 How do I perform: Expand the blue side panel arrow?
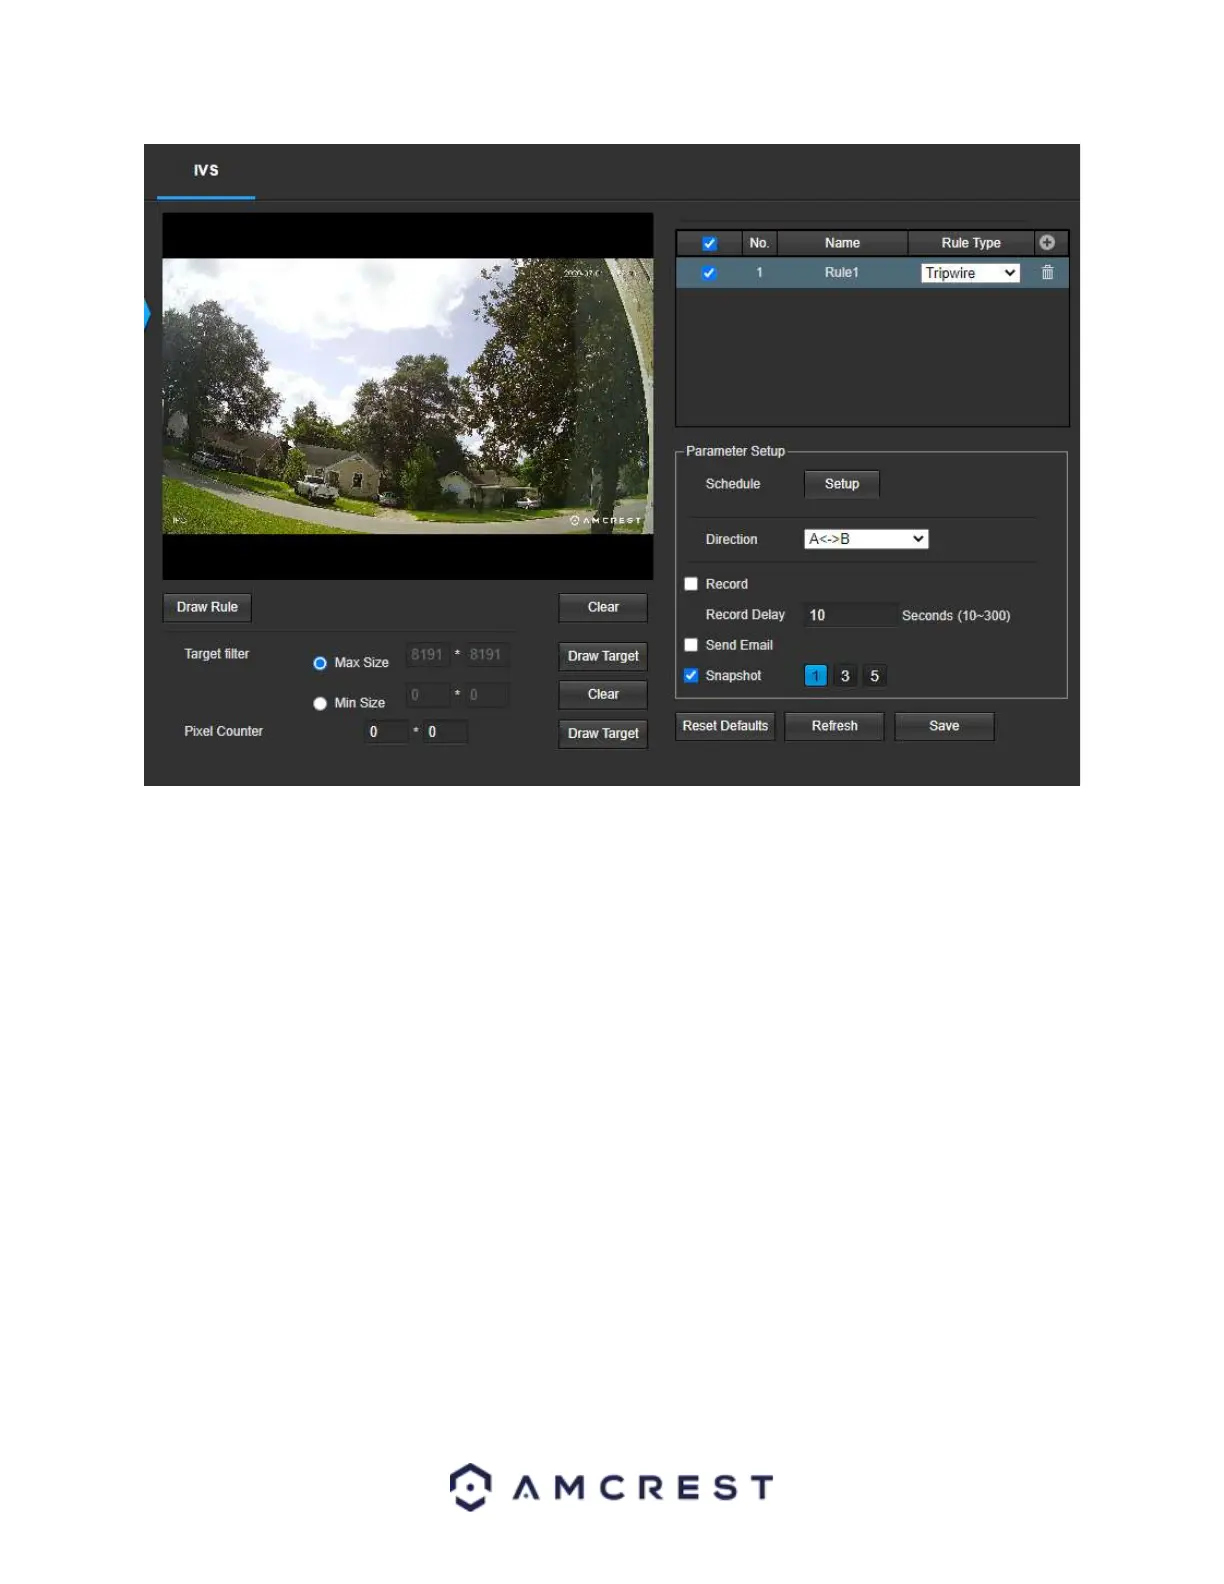click(x=147, y=314)
